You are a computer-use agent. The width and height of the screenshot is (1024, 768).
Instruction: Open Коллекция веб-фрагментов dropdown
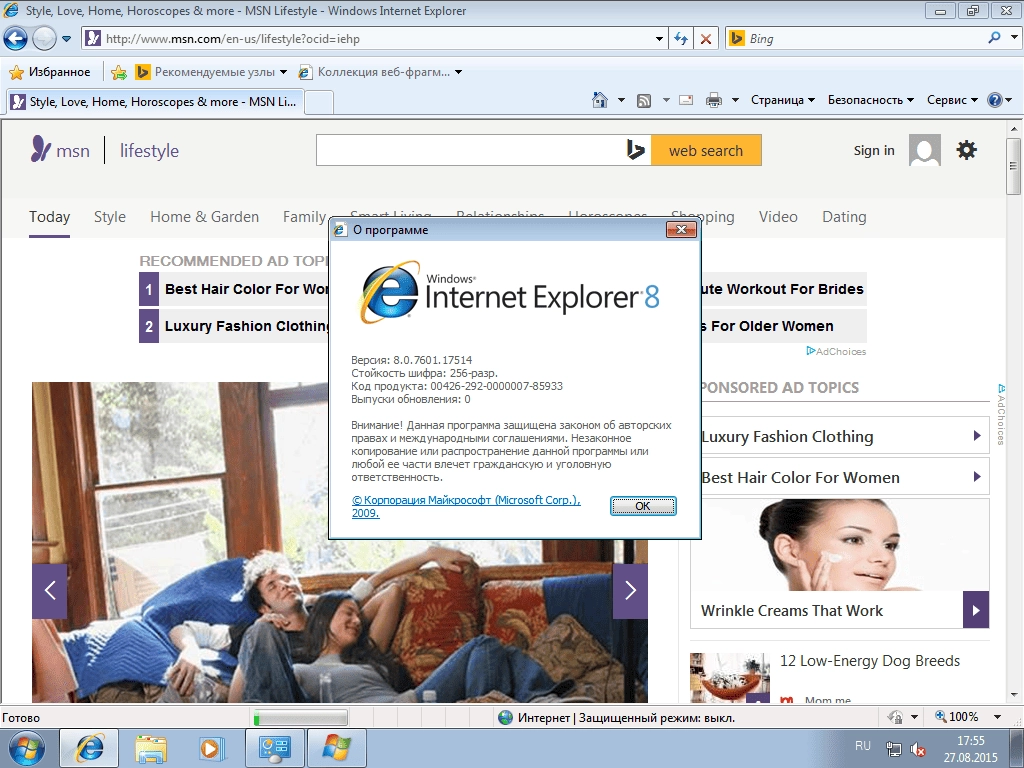click(x=380, y=72)
